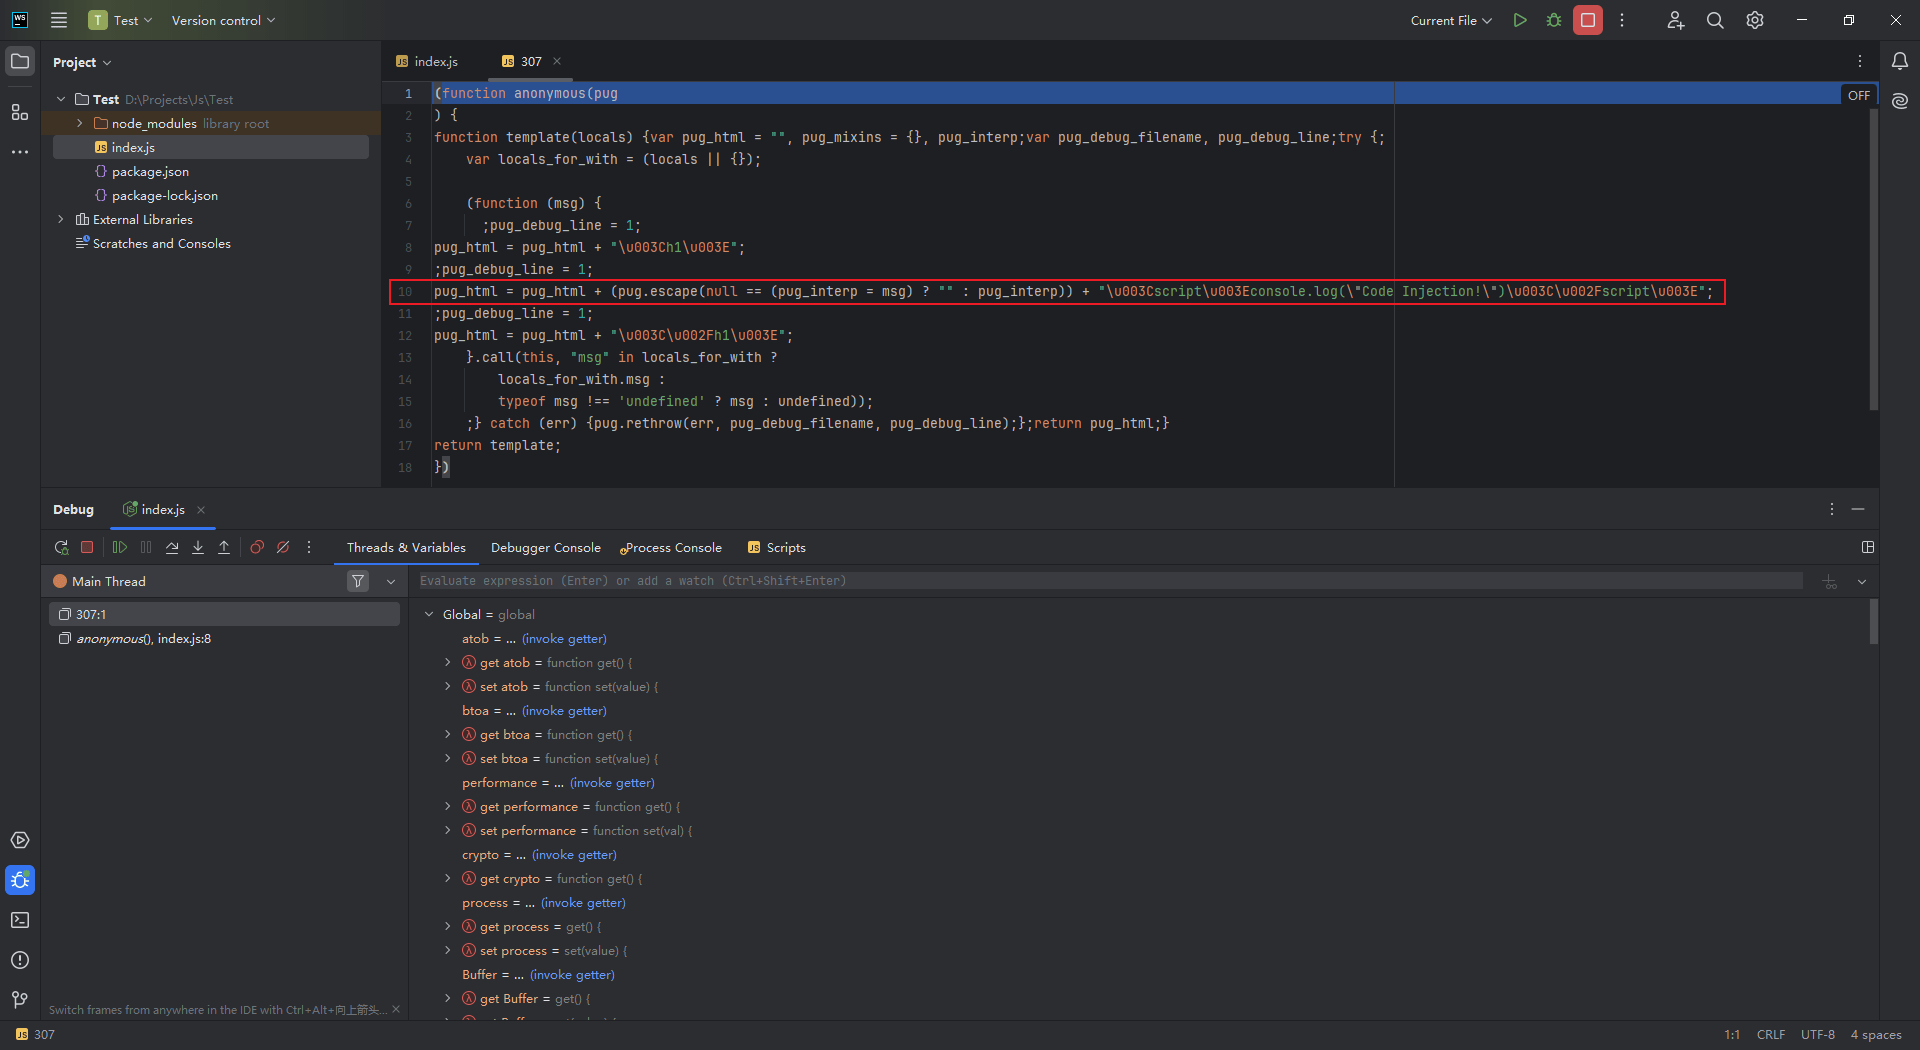
Task: Open the Structure tool window icon
Action: pyautogui.click(x=19, y=112)
